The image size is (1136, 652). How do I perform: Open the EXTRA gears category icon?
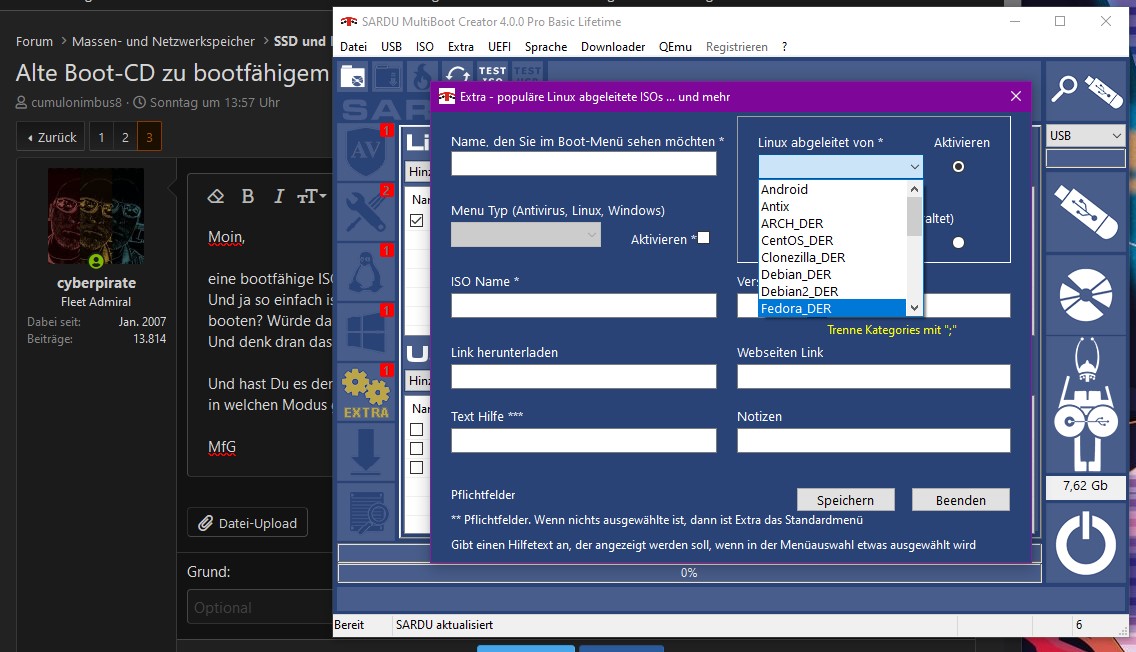[366, 392]
